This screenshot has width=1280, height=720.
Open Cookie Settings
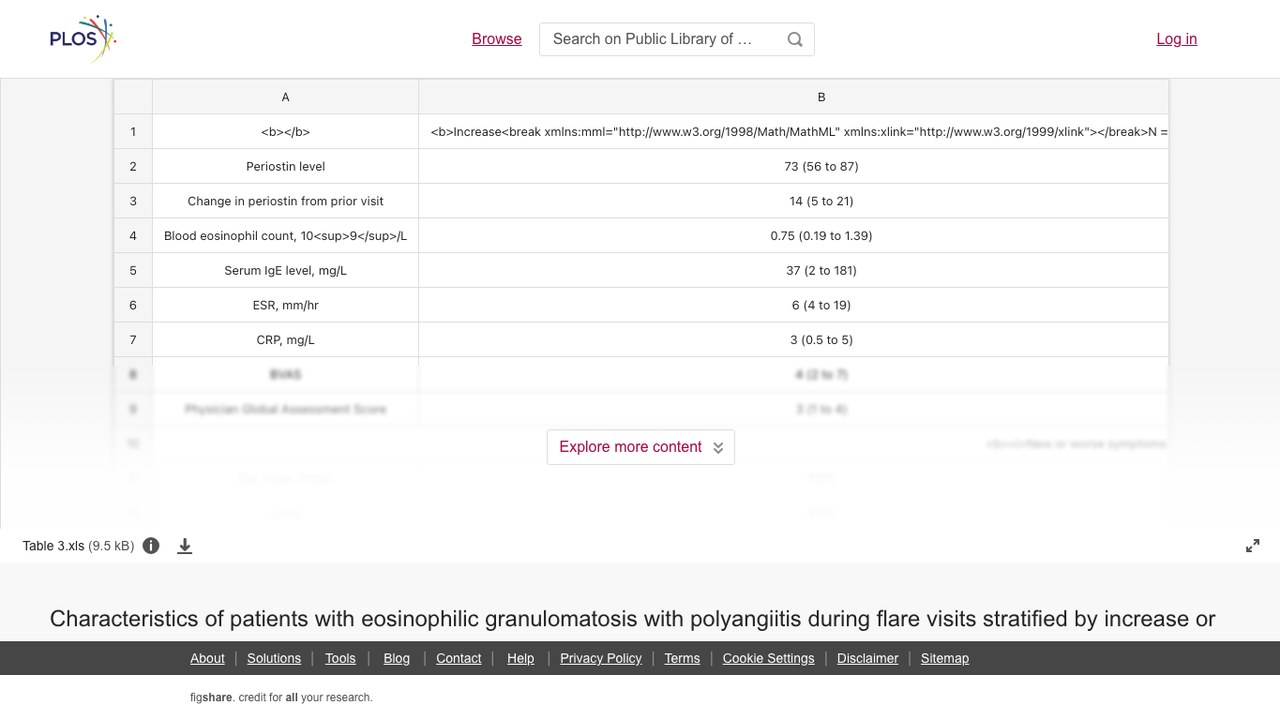click(768, 658)
